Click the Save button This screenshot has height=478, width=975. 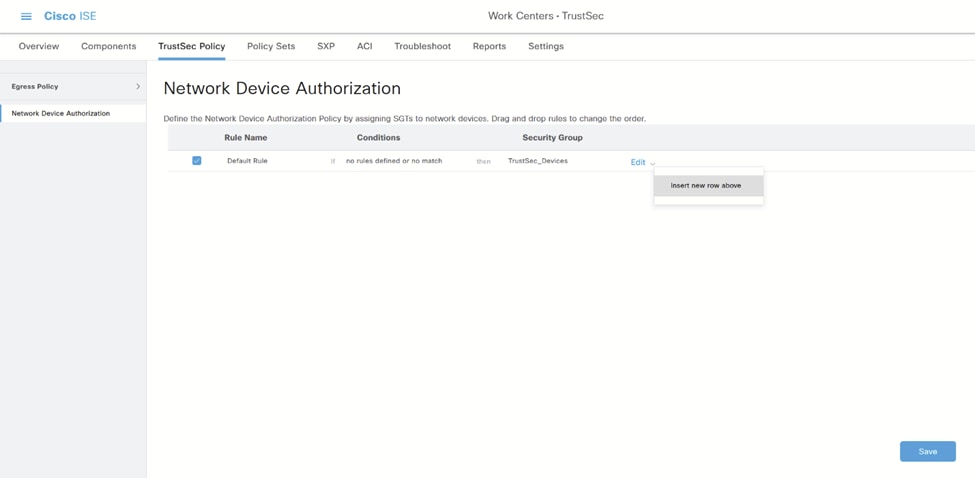pyautogui.click(x=928, y=451)
